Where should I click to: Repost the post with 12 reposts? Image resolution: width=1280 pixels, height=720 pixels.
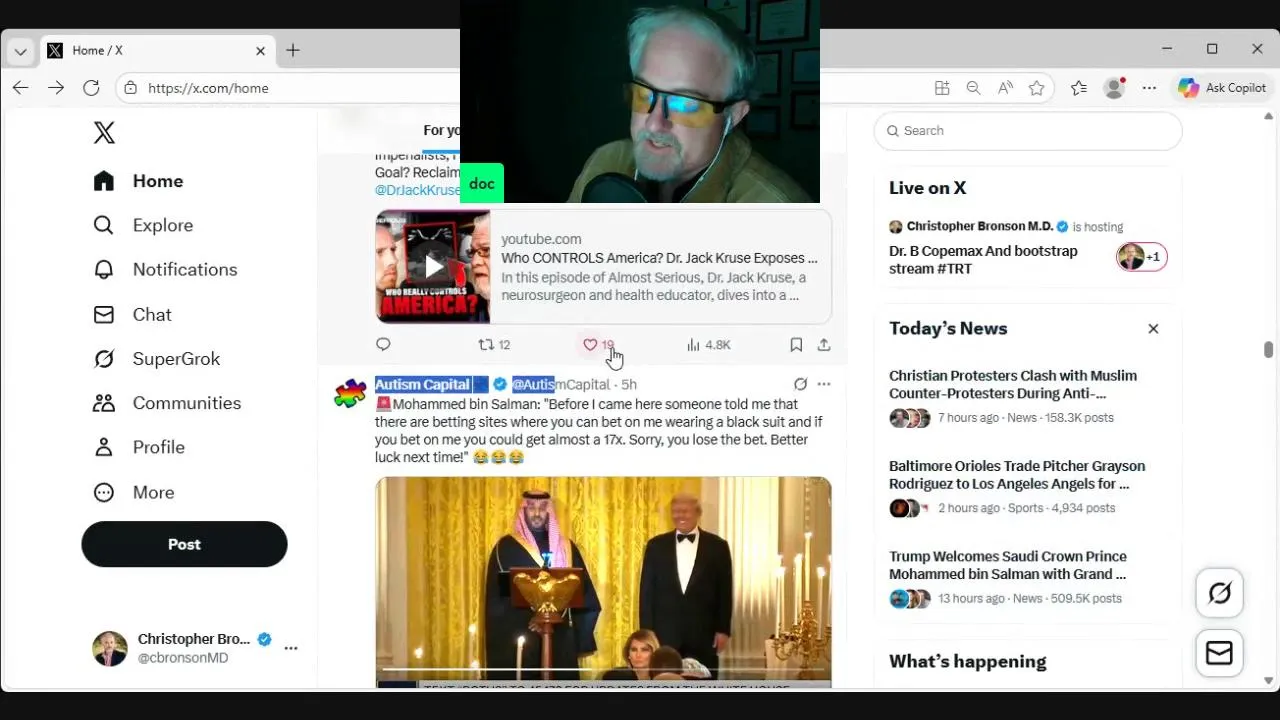(x=494, y=344)
